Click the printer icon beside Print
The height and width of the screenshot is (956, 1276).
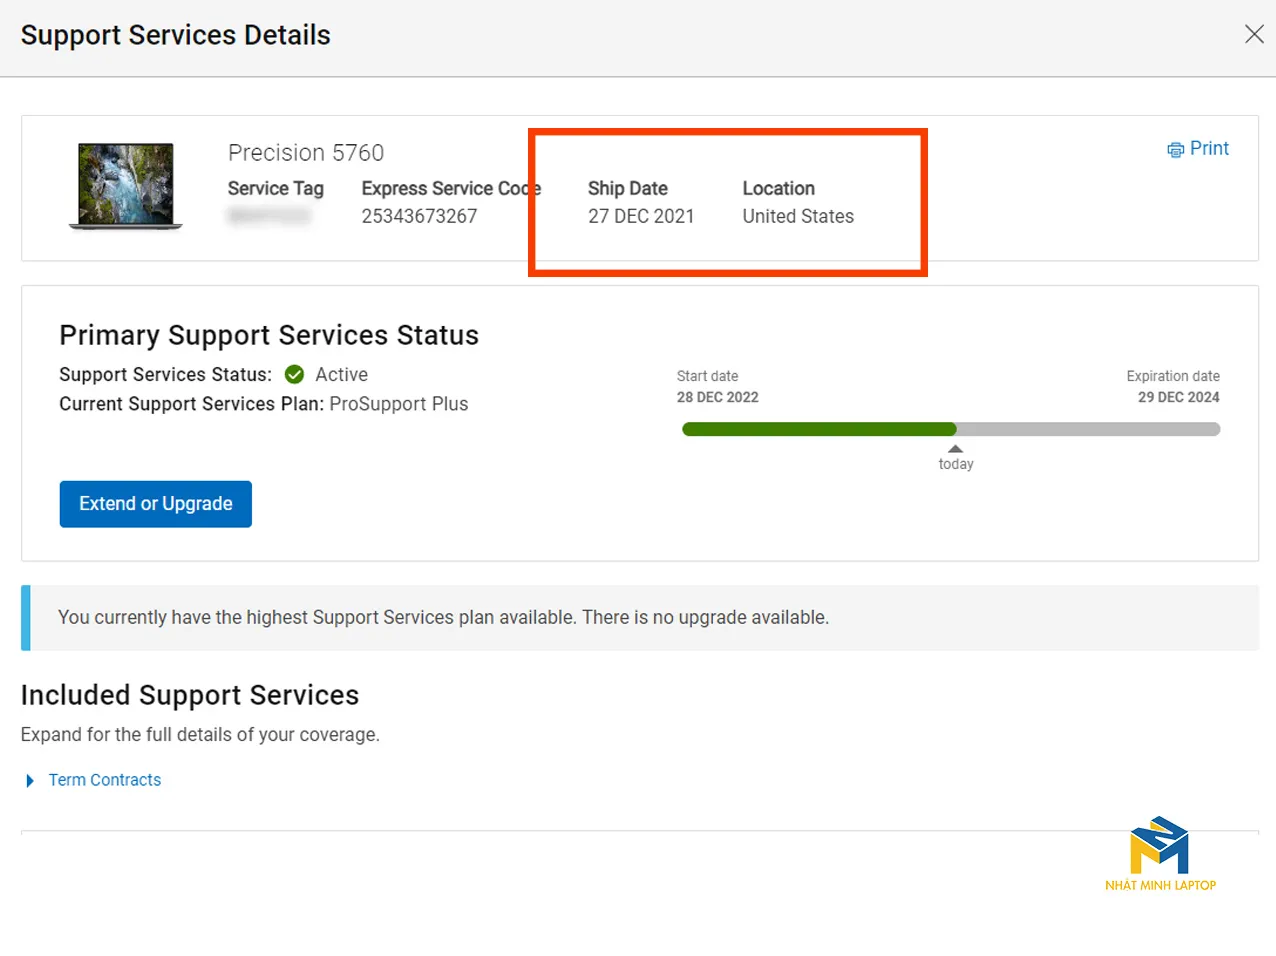pyautogui.click(x=1175, y=150)
